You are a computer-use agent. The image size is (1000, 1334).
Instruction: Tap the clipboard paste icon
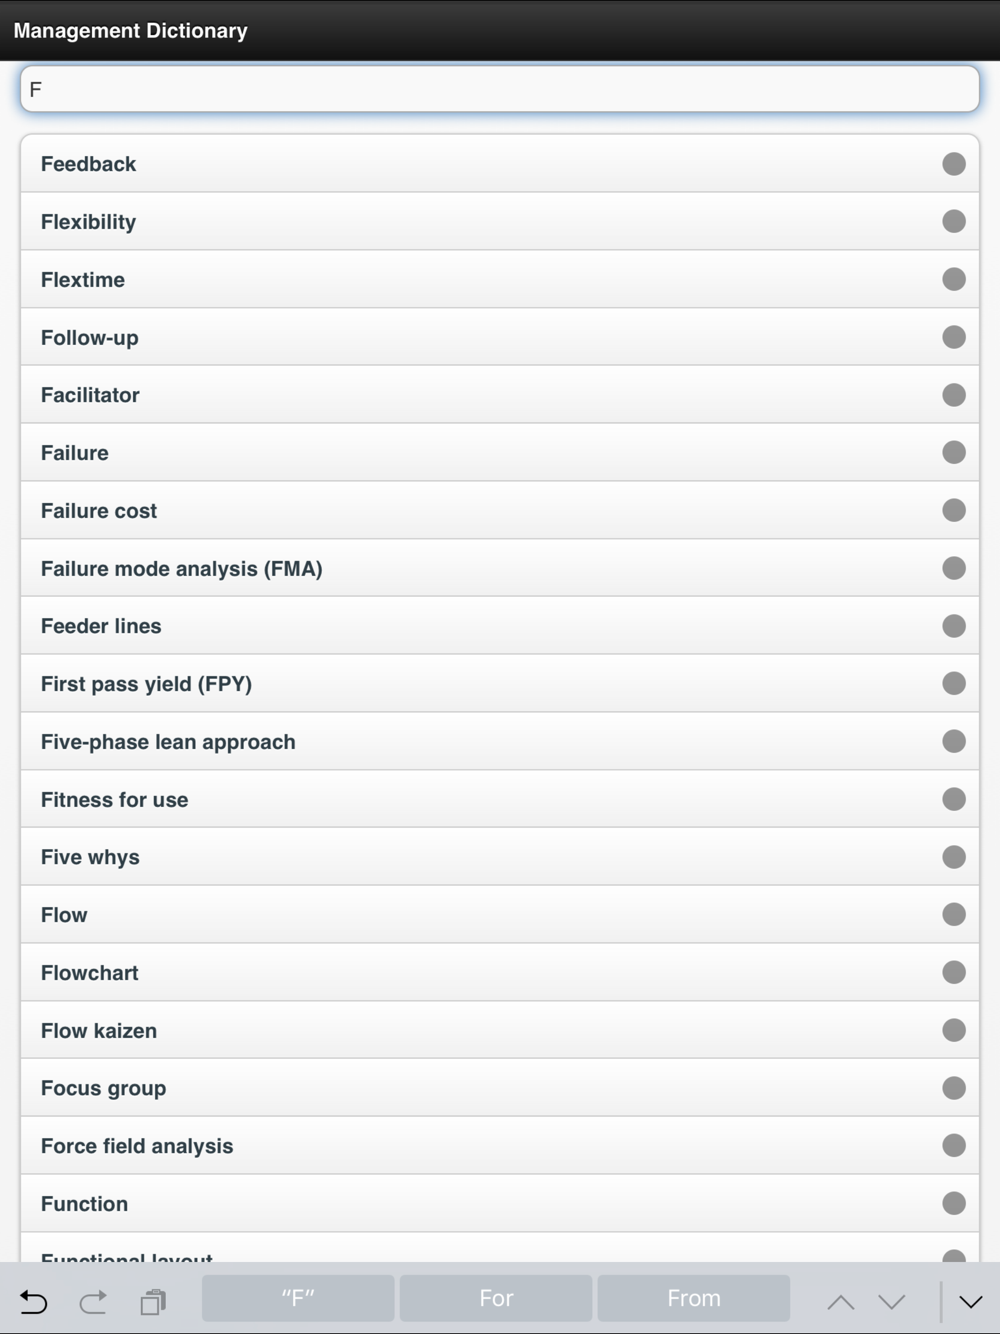[x=153, y=1301]
